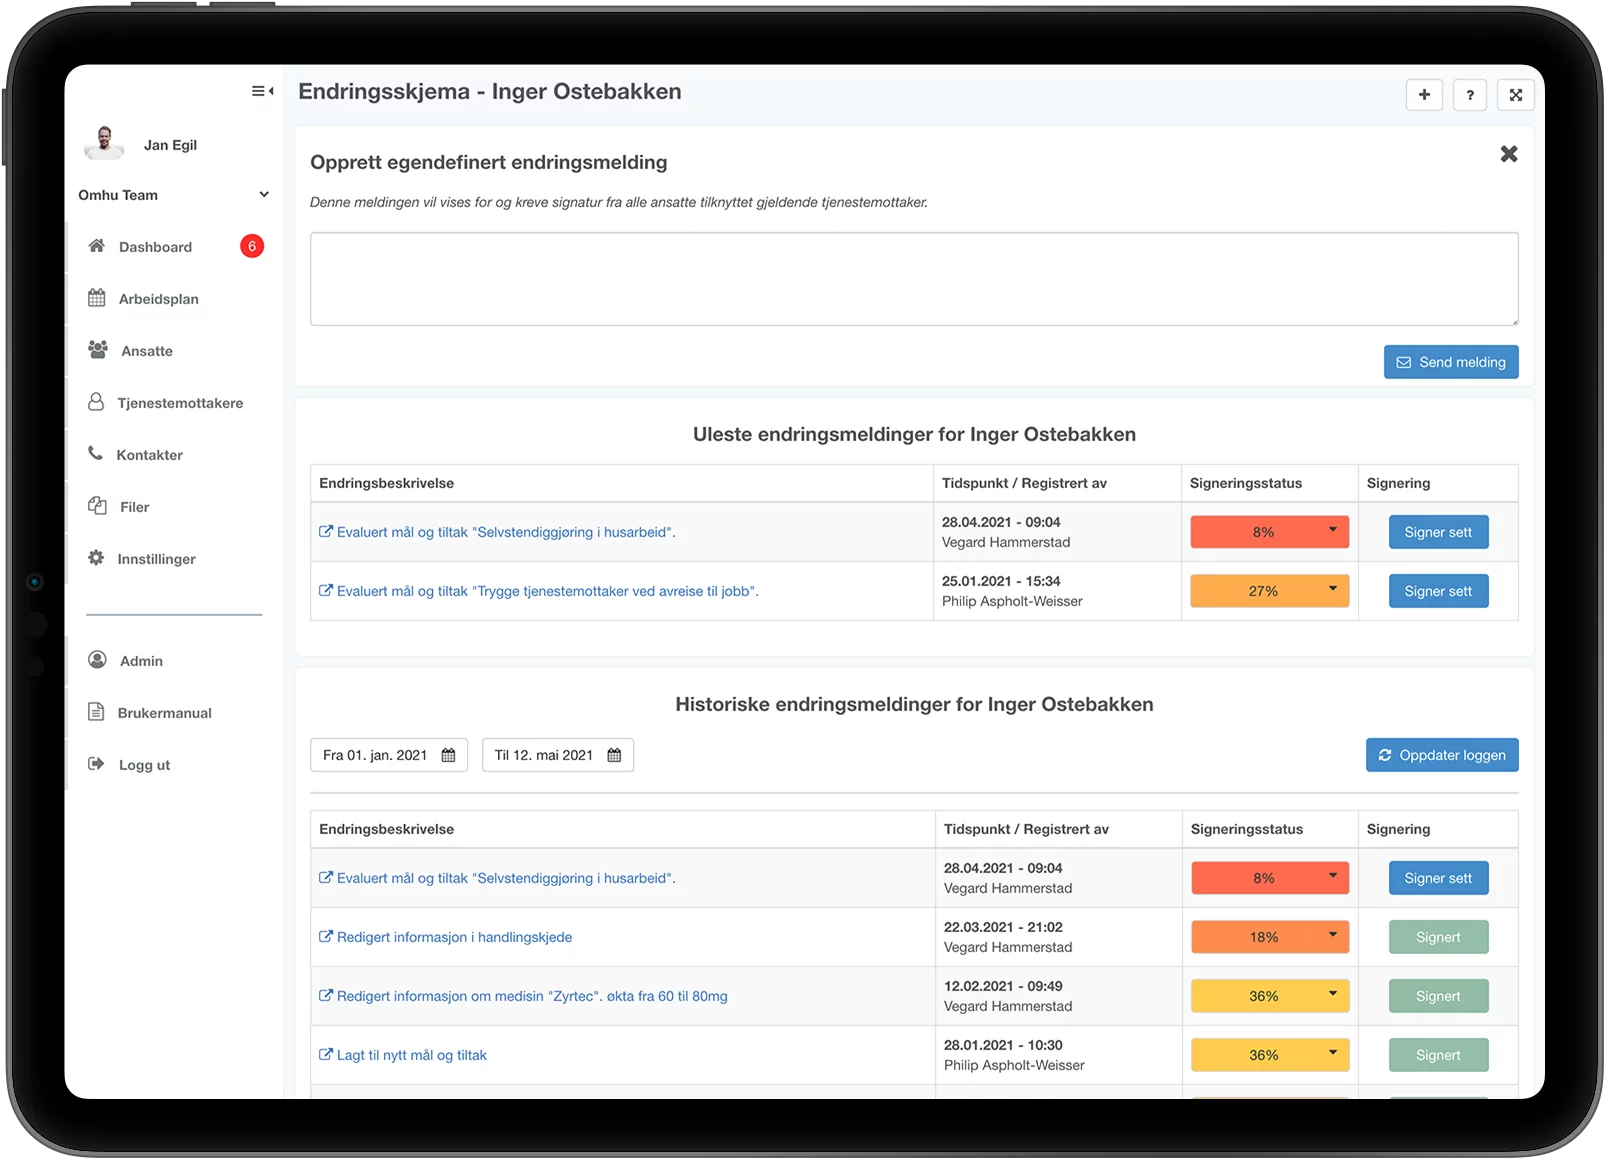
Task: Click the message text area
Action: pos(913,279)
